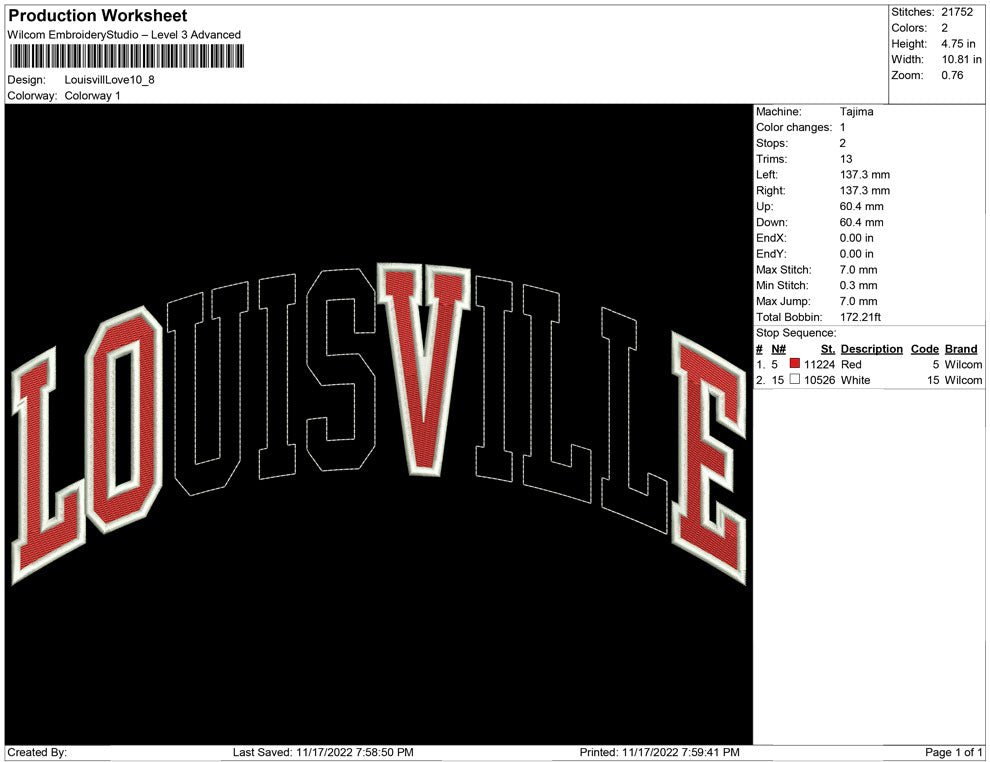This screenshot has width=990, height=762.
Task: Select the 'Colorway 1' value
Action: click(92, 96)
